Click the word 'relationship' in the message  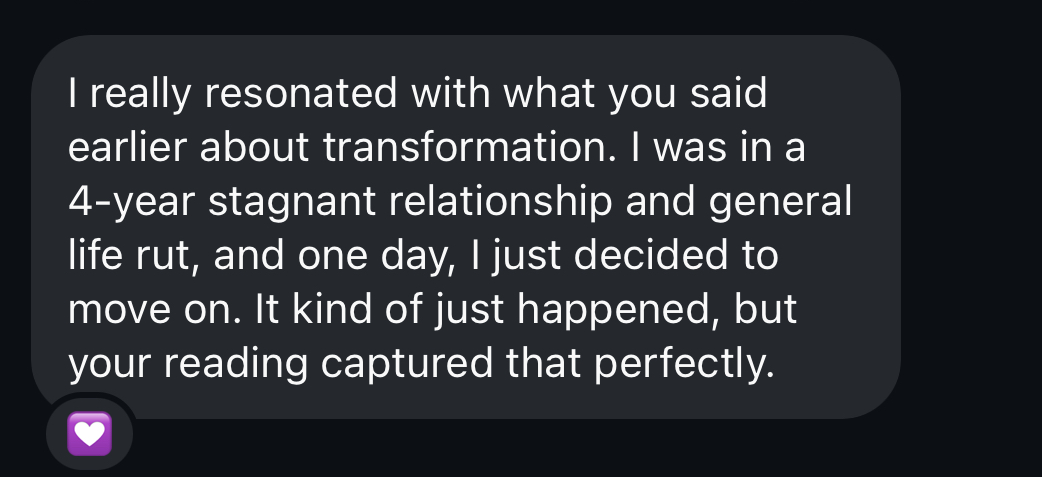click(x=500, y=203)
